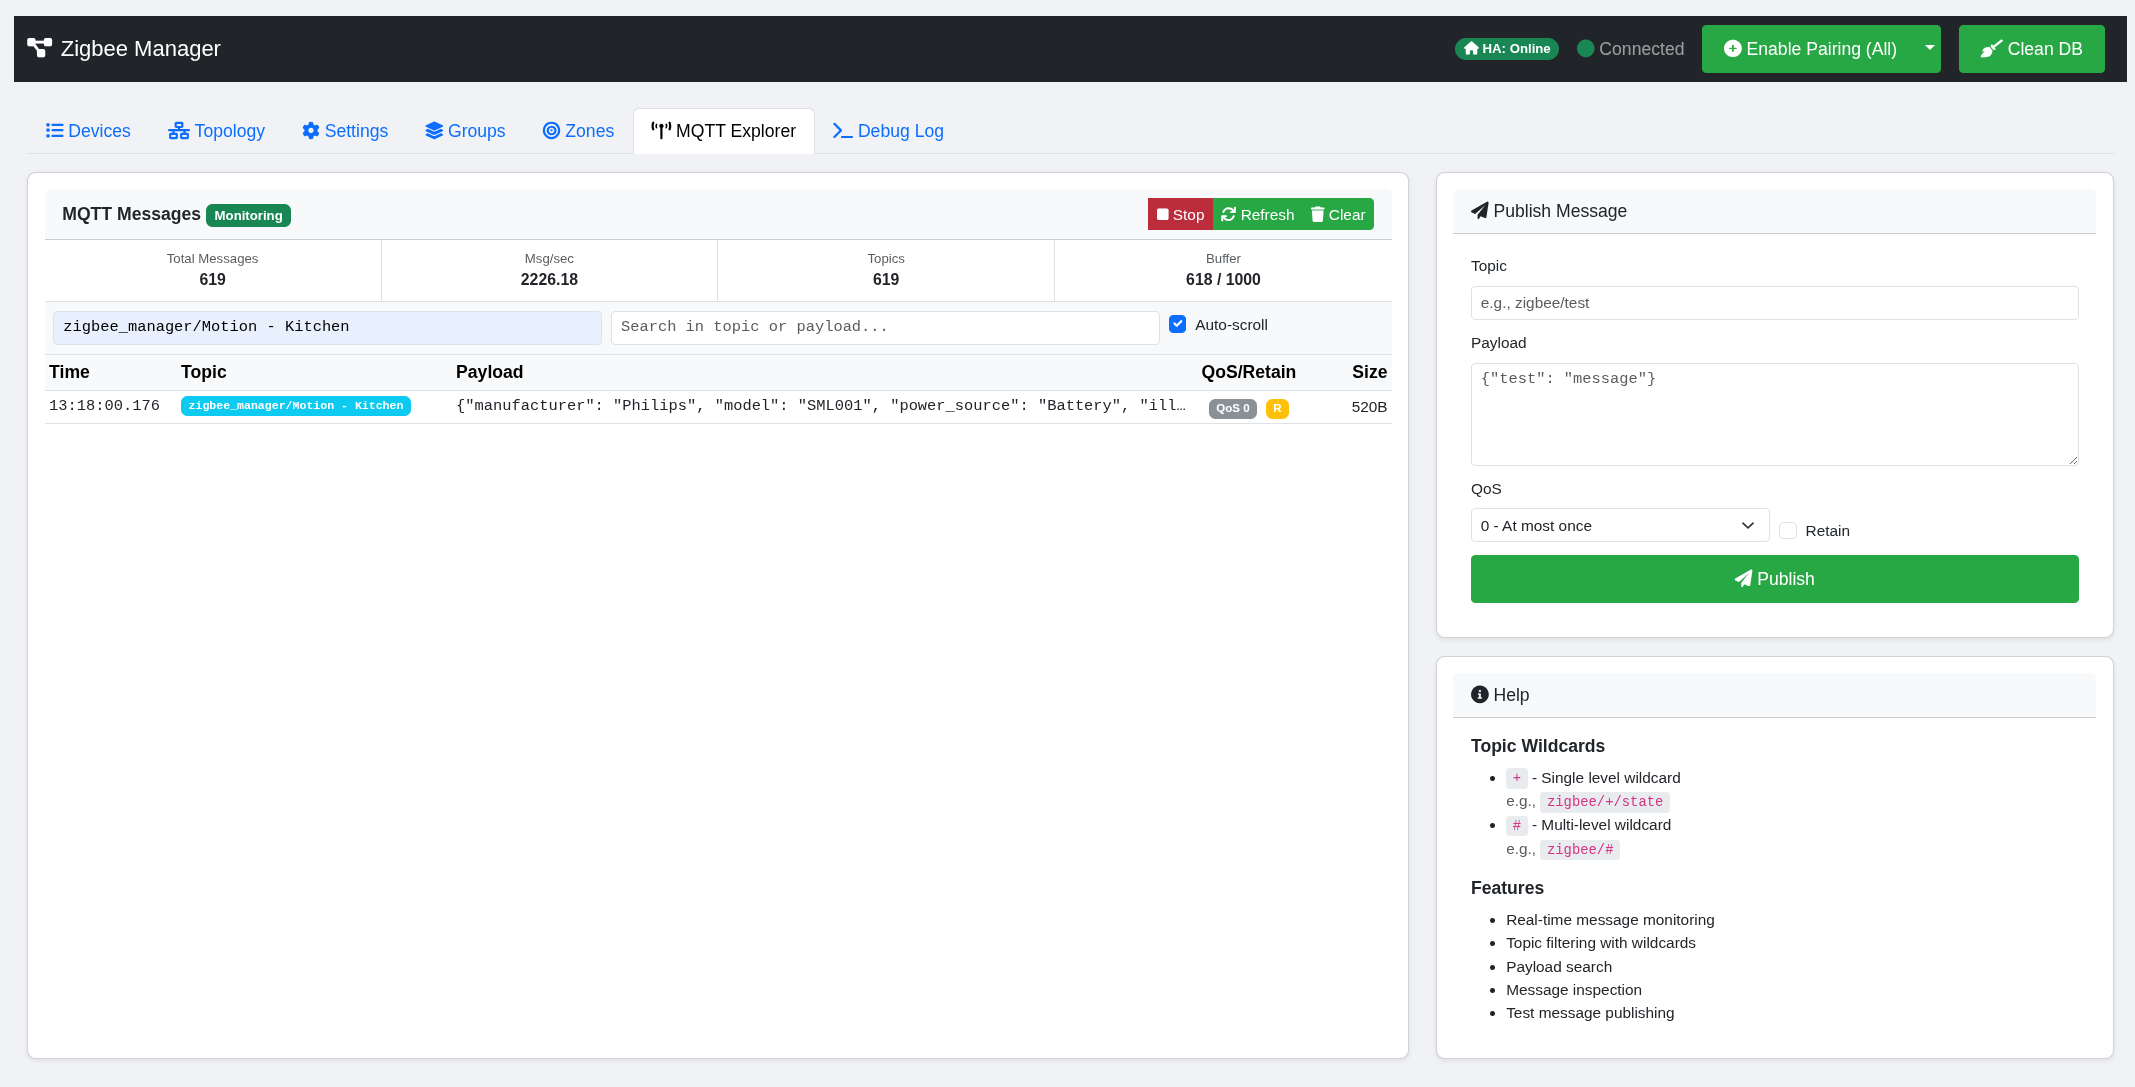Open the Settings tab
This screenshot has height=1087, width=2135.
345,131
